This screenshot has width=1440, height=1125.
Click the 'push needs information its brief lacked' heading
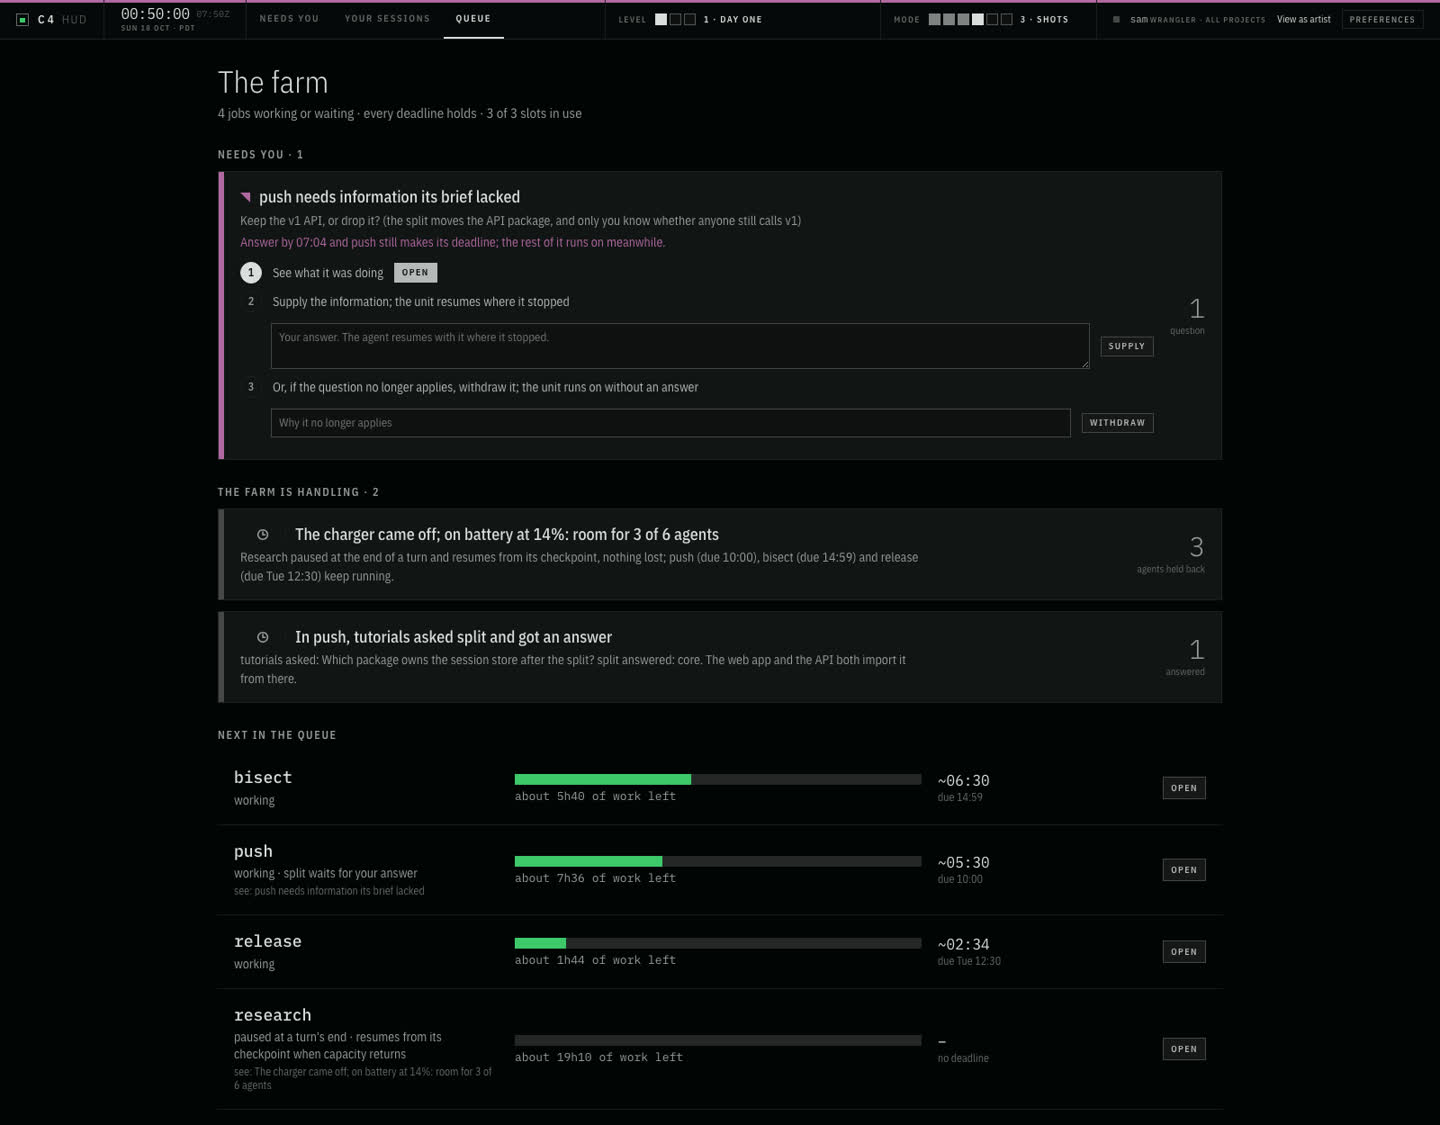coord(389,197)
